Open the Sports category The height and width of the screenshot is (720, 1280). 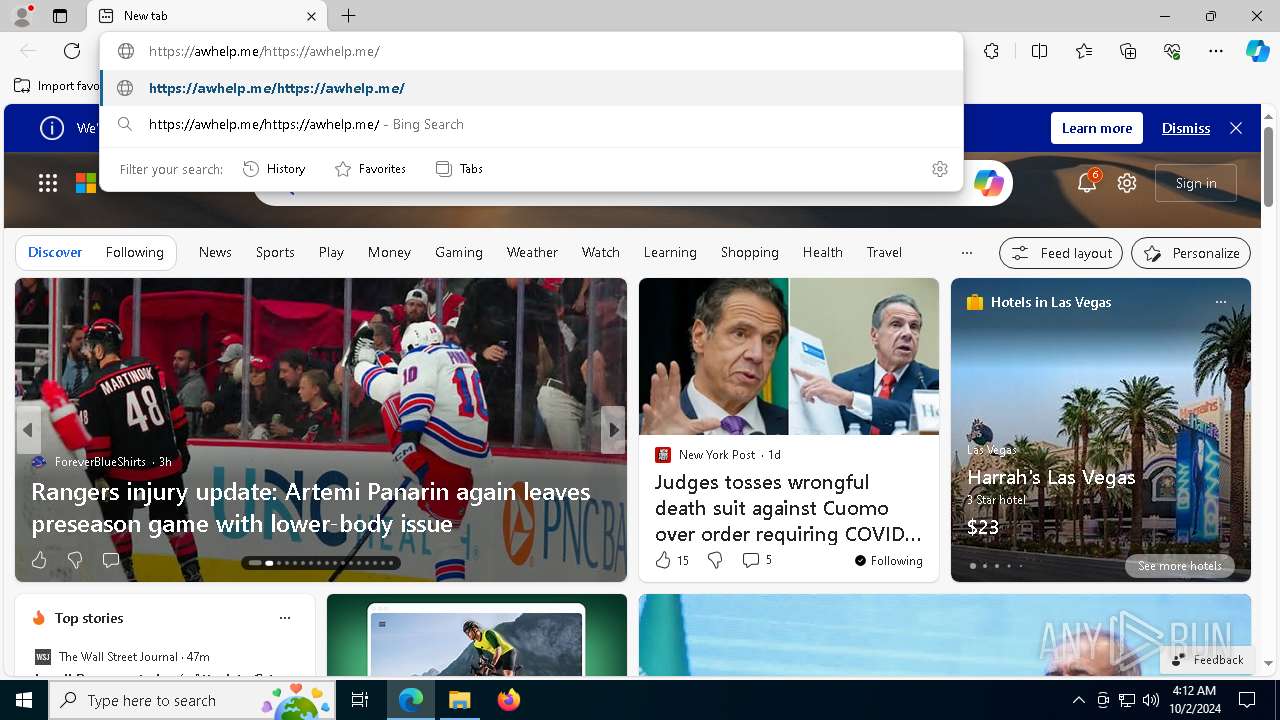tap(275, 252)
